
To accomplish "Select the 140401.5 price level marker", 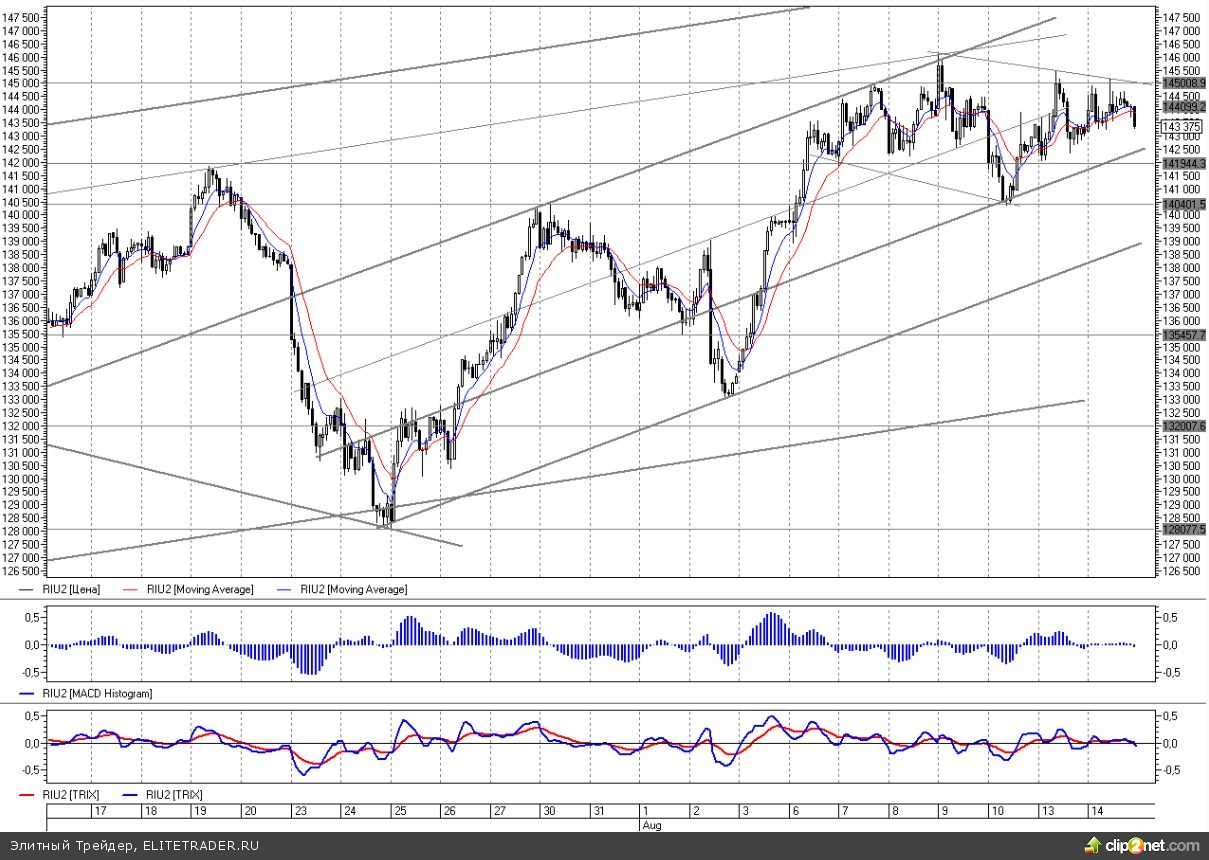I will 1182,204.
